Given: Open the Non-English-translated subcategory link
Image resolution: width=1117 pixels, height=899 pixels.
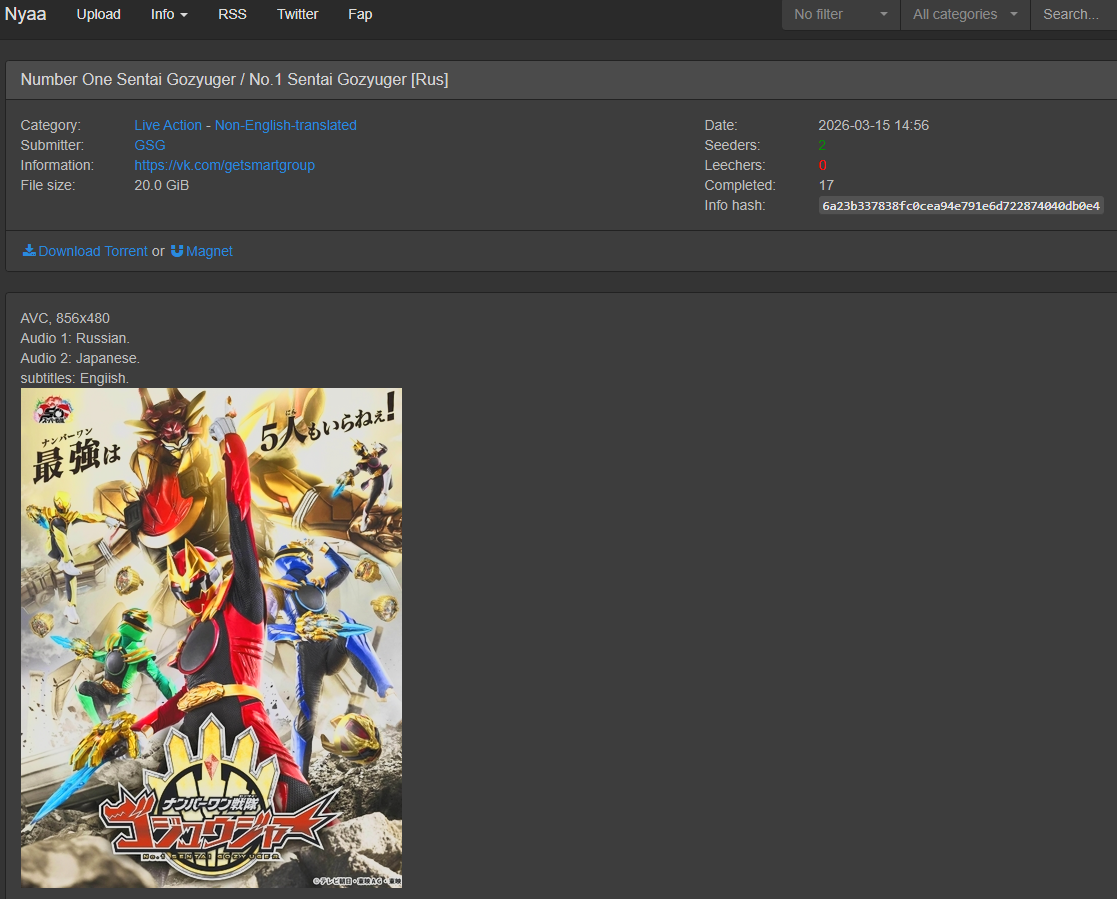Looking at the screenshot, I should pyautogui.click(x=286, y=125).
